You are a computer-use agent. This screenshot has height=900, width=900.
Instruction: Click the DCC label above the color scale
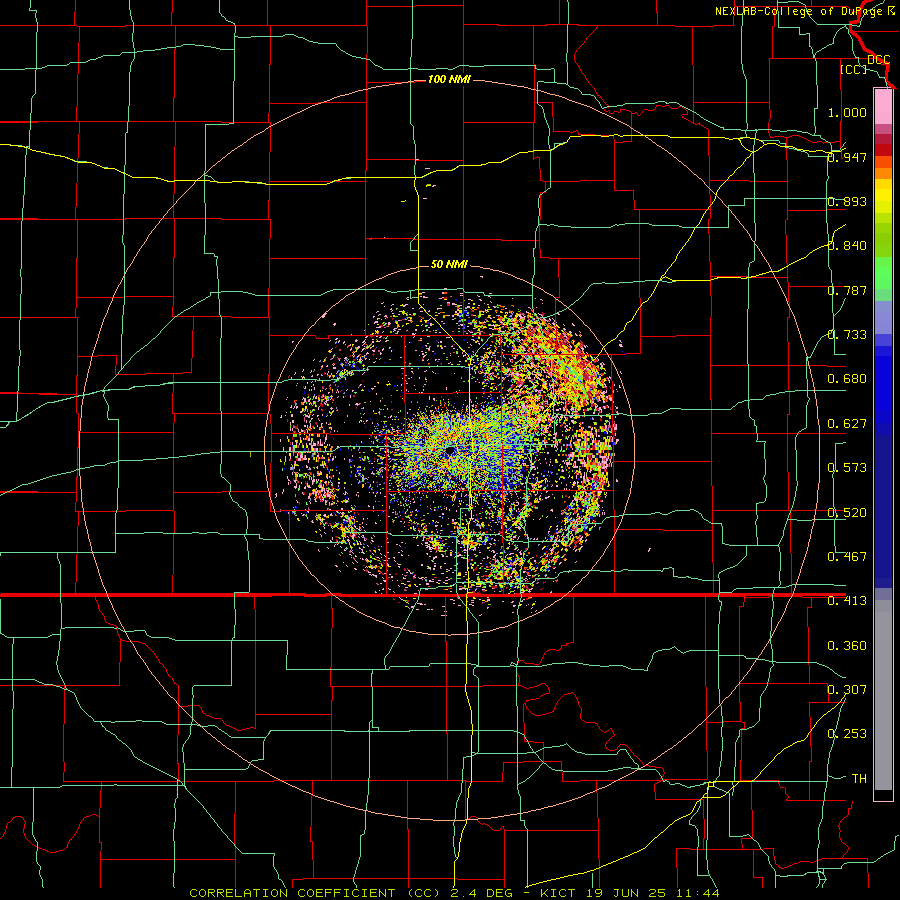878,60
